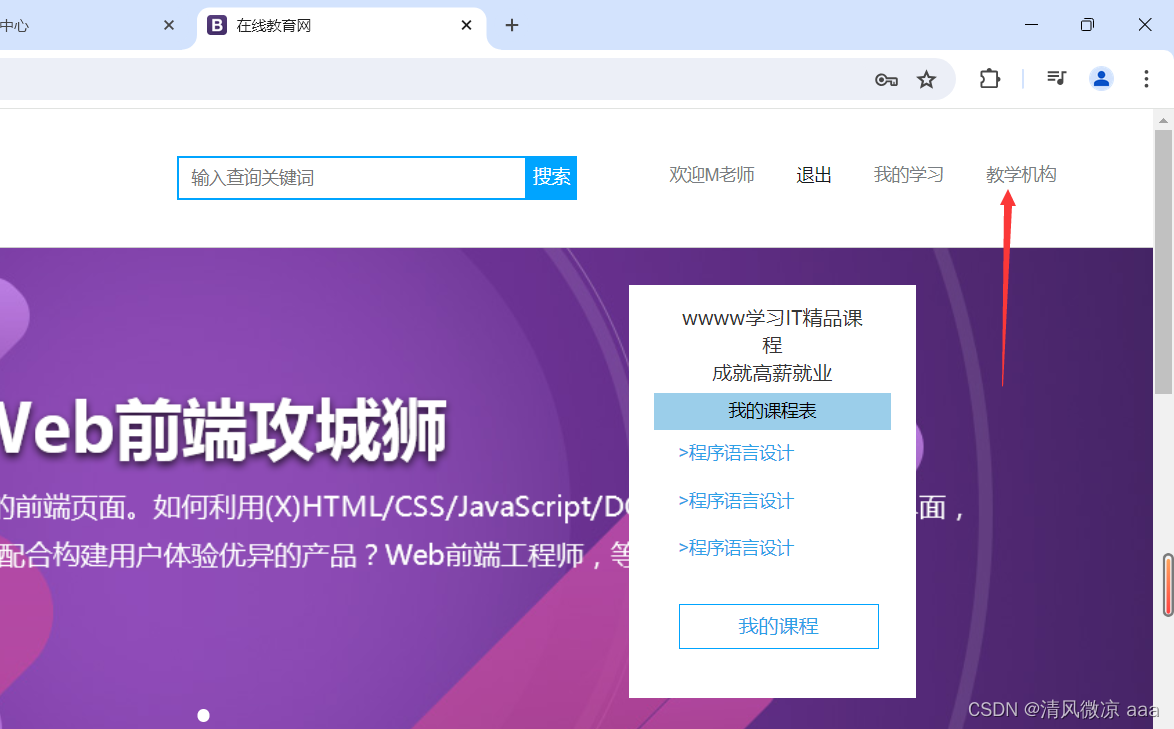Click the 我的课程 outlined button

pos(779,626)
